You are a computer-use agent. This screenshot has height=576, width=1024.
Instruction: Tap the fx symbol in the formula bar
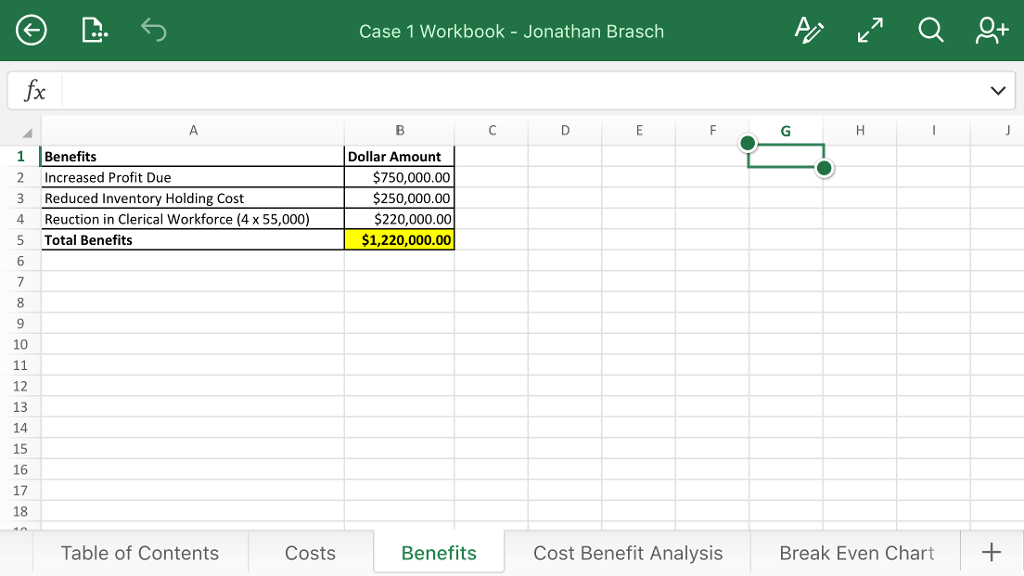click(x=34, y=90)
